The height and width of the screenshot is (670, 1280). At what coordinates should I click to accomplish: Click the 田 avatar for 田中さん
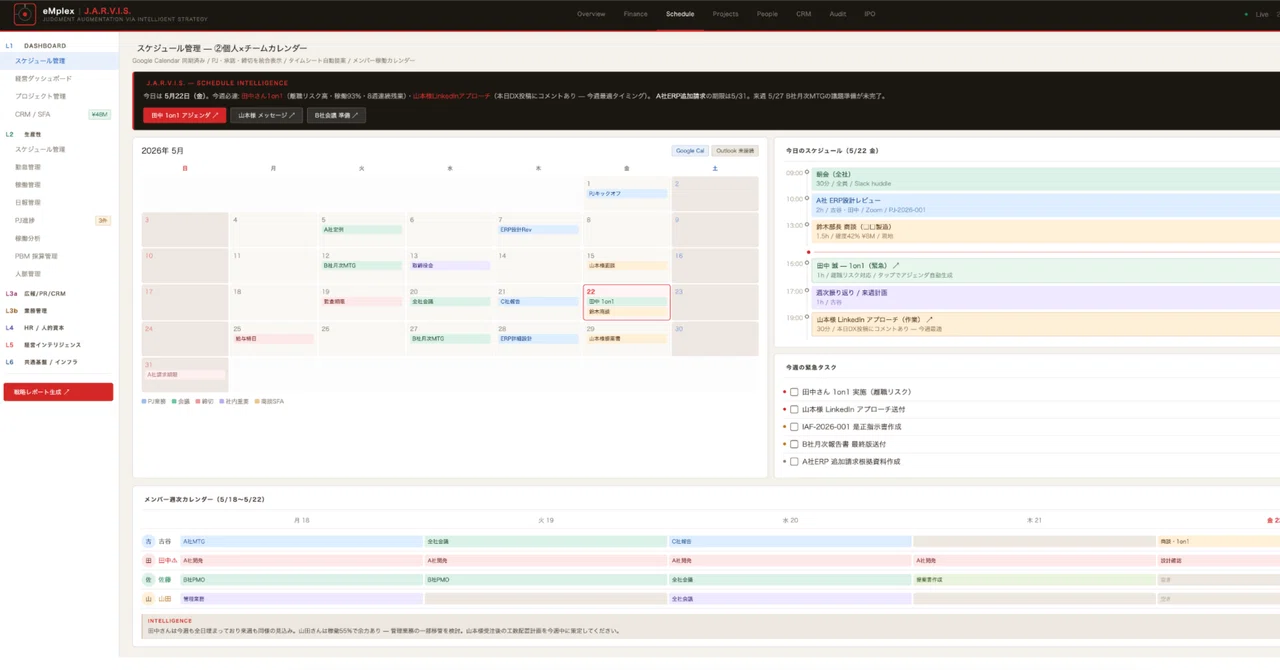point(149,560)
